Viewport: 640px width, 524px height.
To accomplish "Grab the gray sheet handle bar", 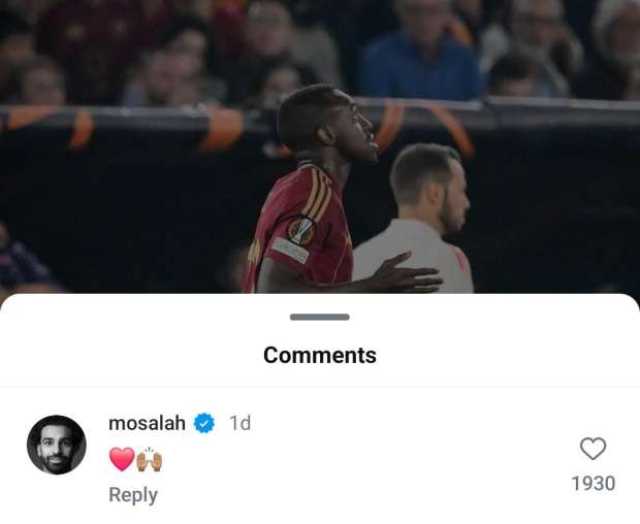I will (x=320, y=317).
